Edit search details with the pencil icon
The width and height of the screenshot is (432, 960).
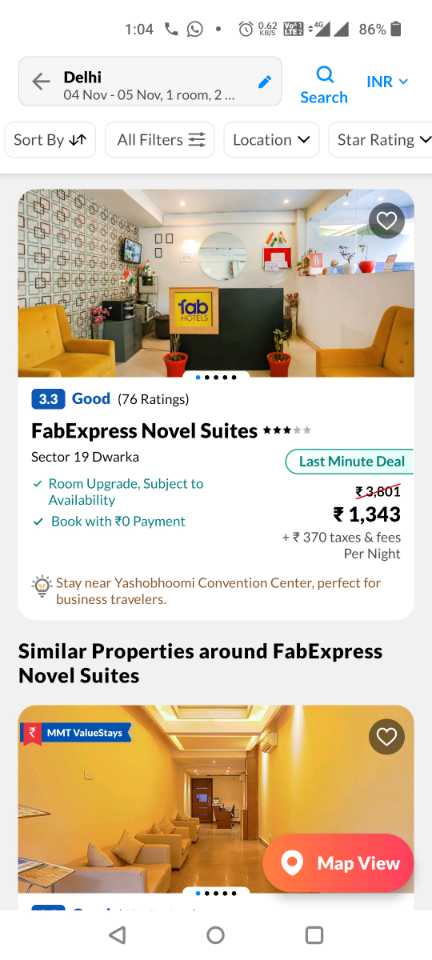click(264, 82)
